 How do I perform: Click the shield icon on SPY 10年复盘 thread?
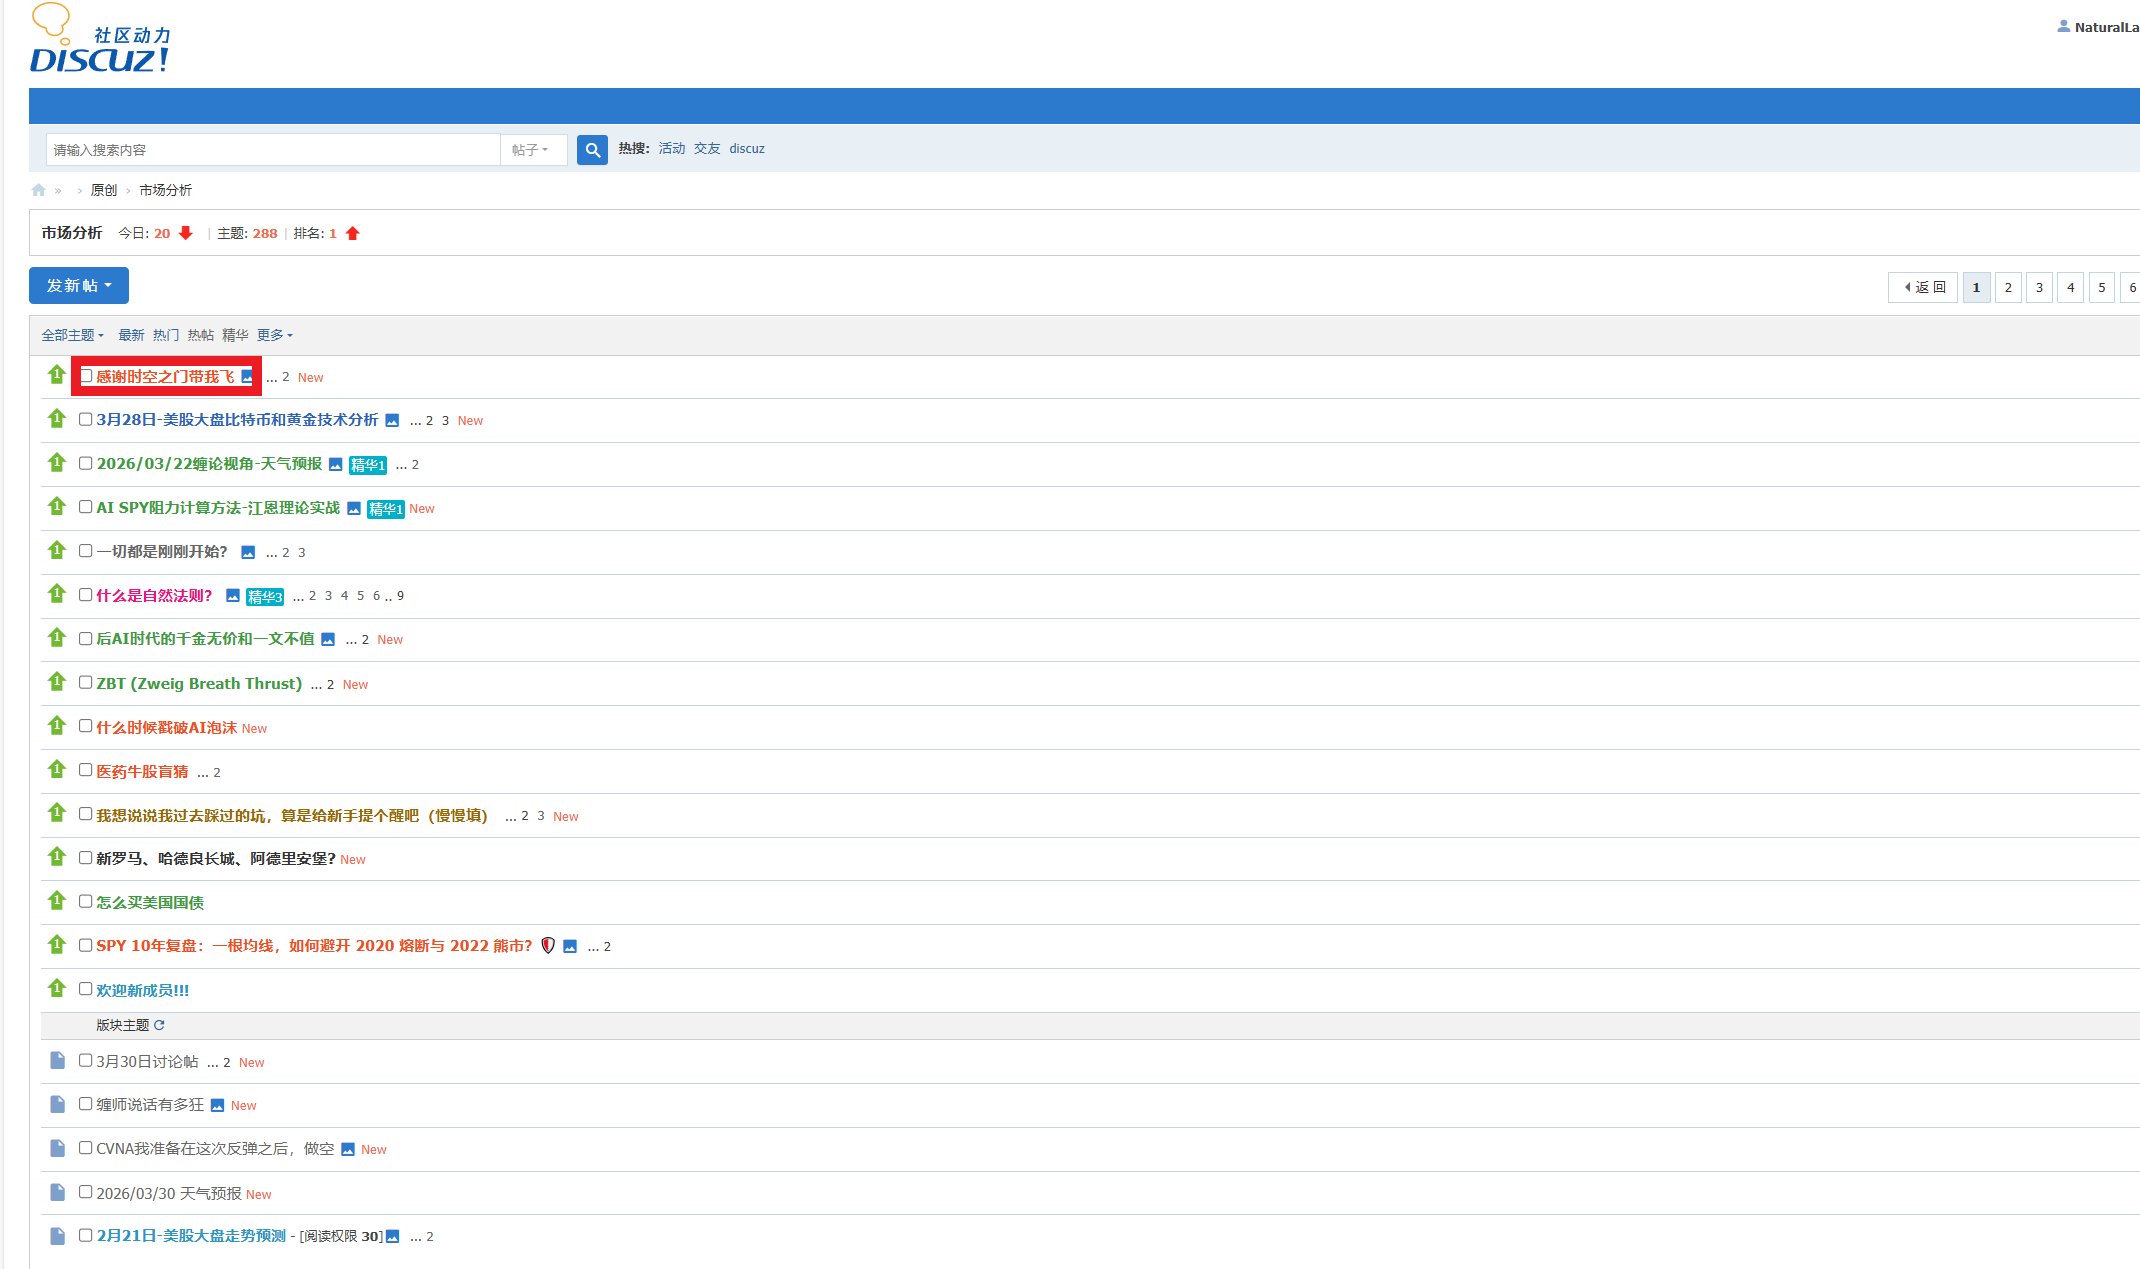(548, 946)
